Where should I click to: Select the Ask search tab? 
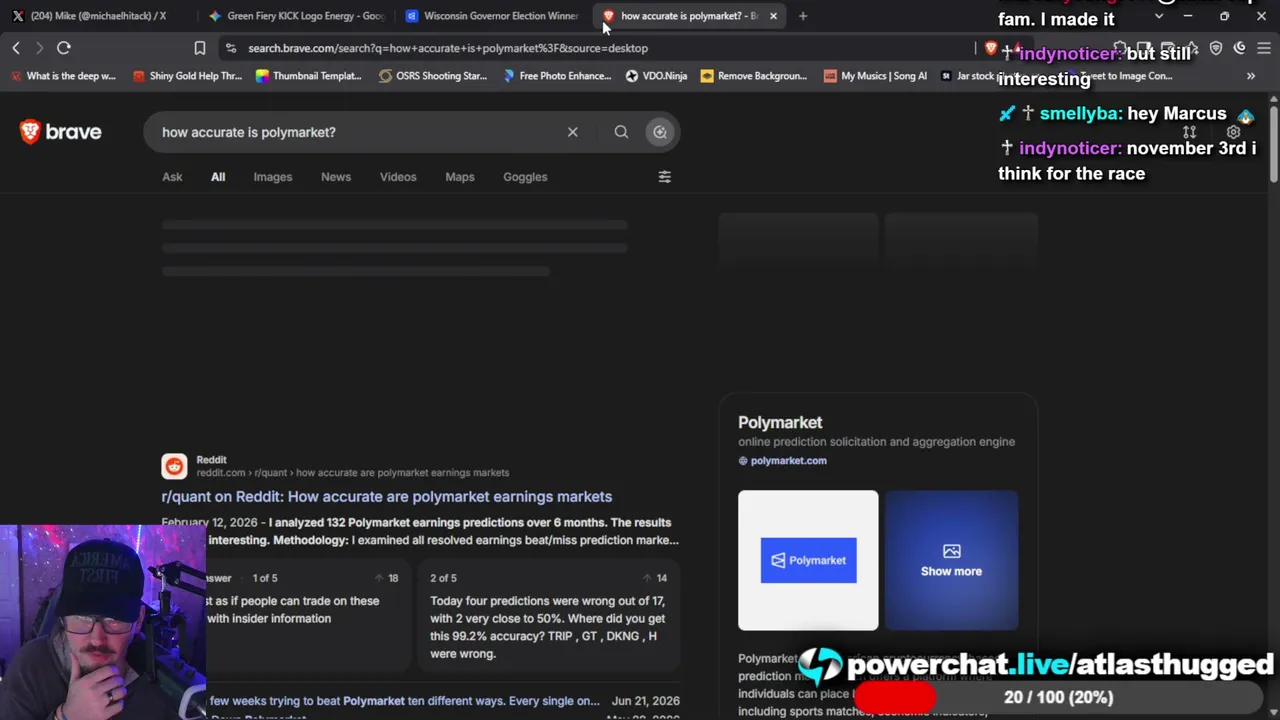(x=172, y=177)
